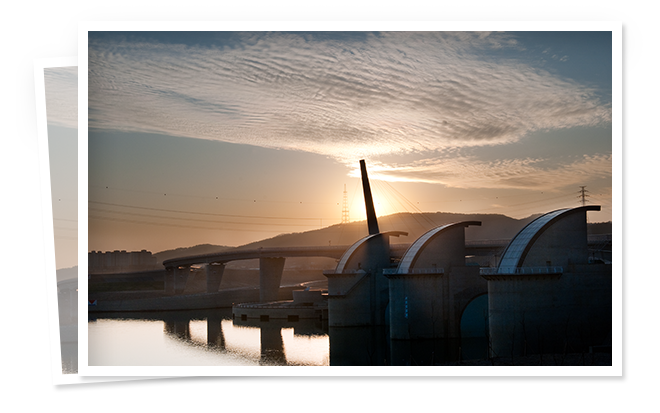Select the transmission tower at far right
The width and height of the screenshot is (660, 413).
coord(583,195)
